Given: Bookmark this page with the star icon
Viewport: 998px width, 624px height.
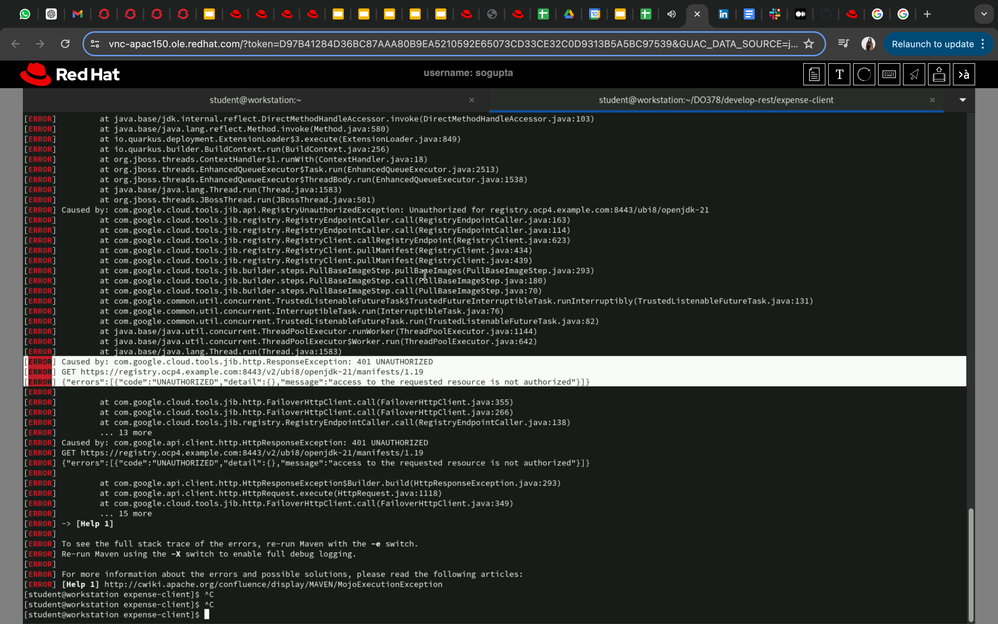Looking at the screenshot, I should [x=808, y=44].
